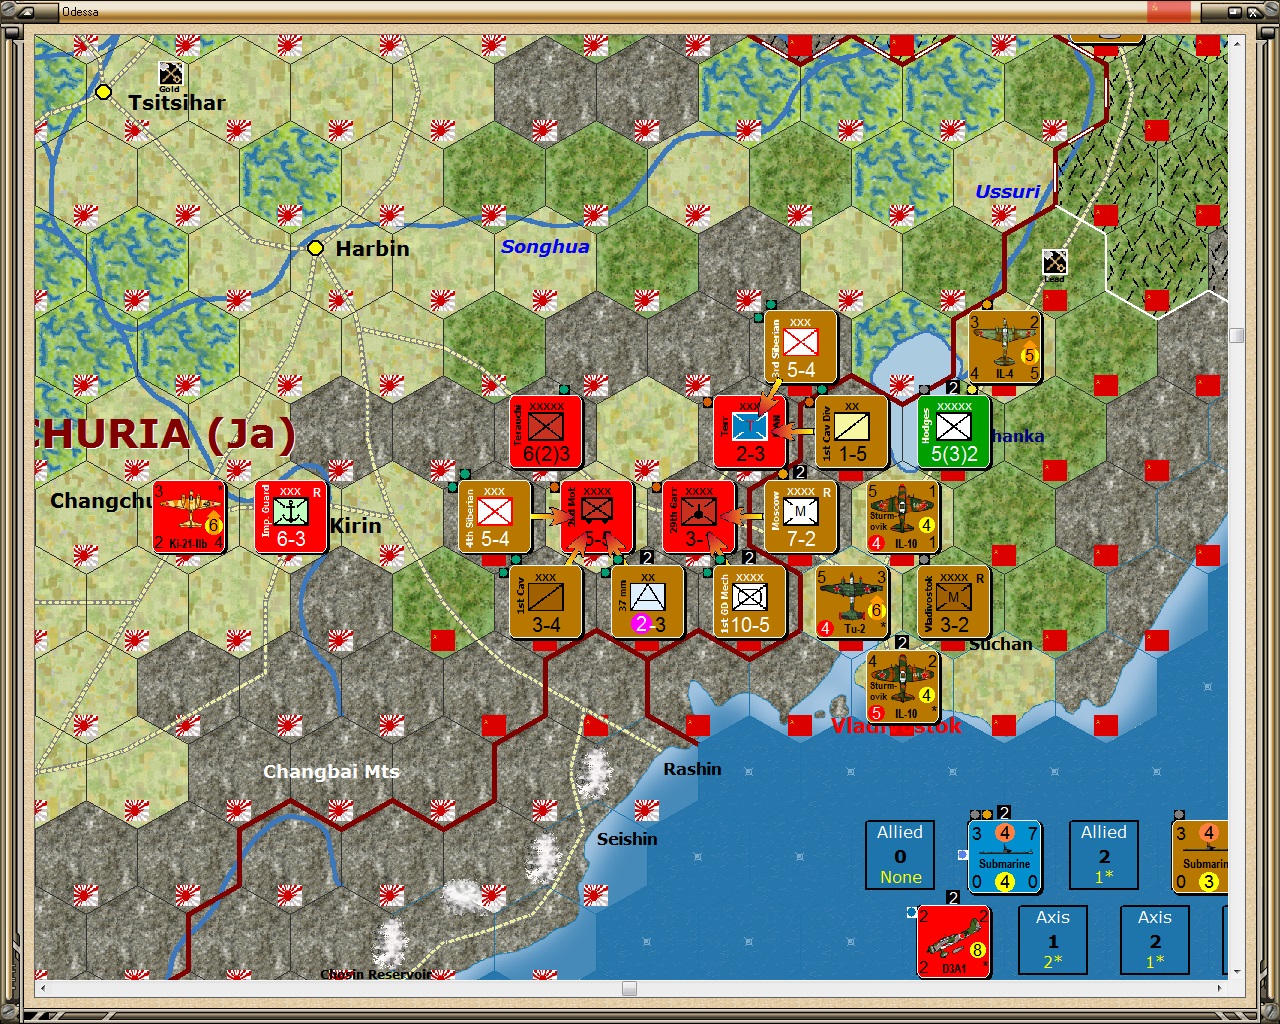The image size is (1280, 1024).
Task: Click the Suchan town label
Action: [1000, 644]
